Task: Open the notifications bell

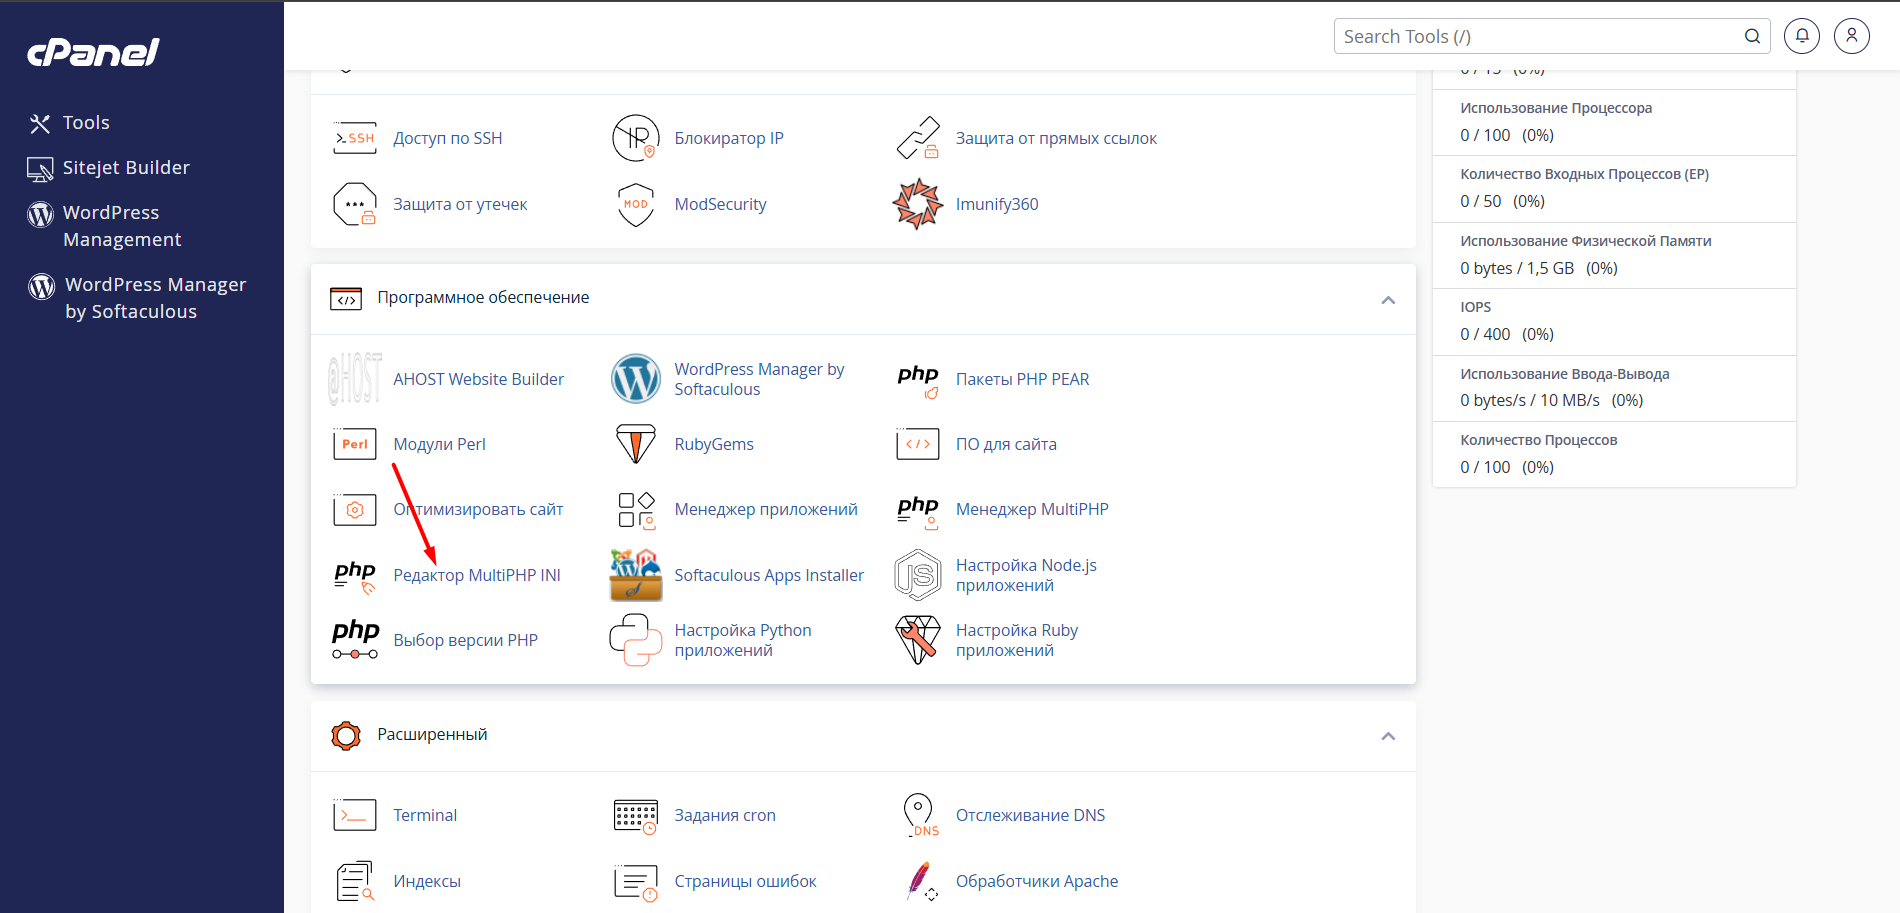Action: (x=1802, y=36)
